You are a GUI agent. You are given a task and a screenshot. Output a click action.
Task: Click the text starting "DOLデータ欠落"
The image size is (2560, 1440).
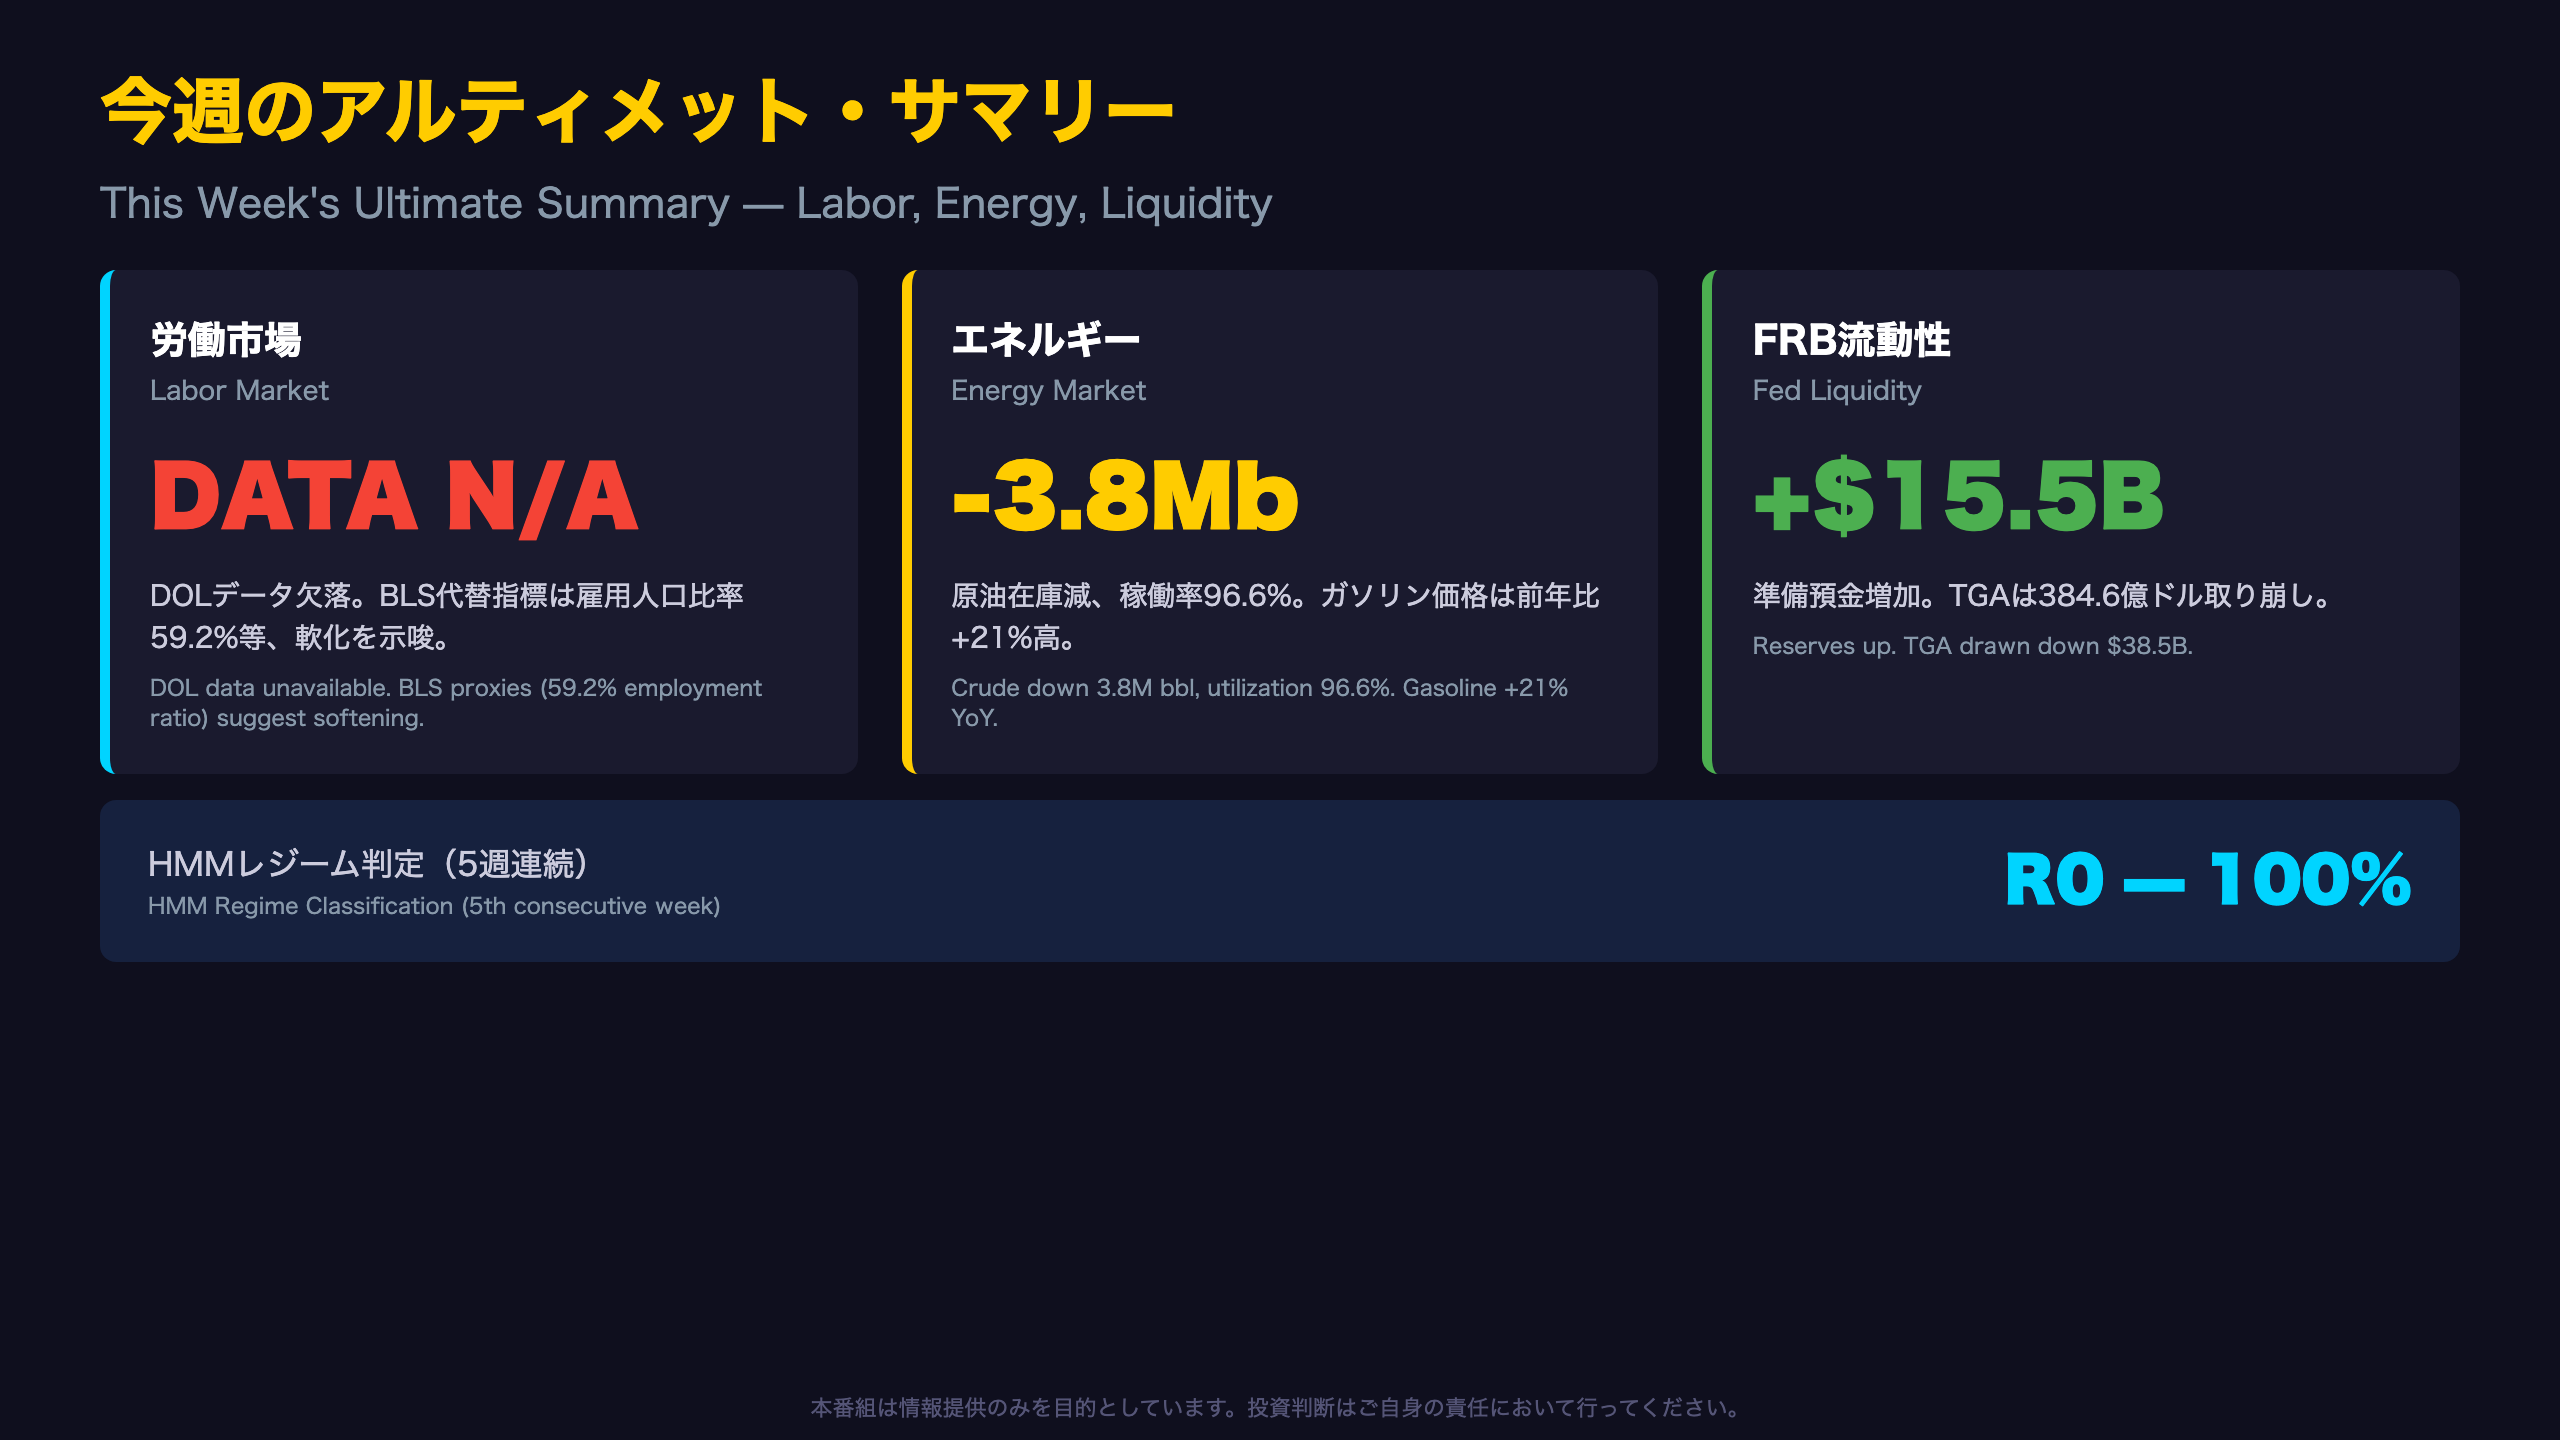447,616
